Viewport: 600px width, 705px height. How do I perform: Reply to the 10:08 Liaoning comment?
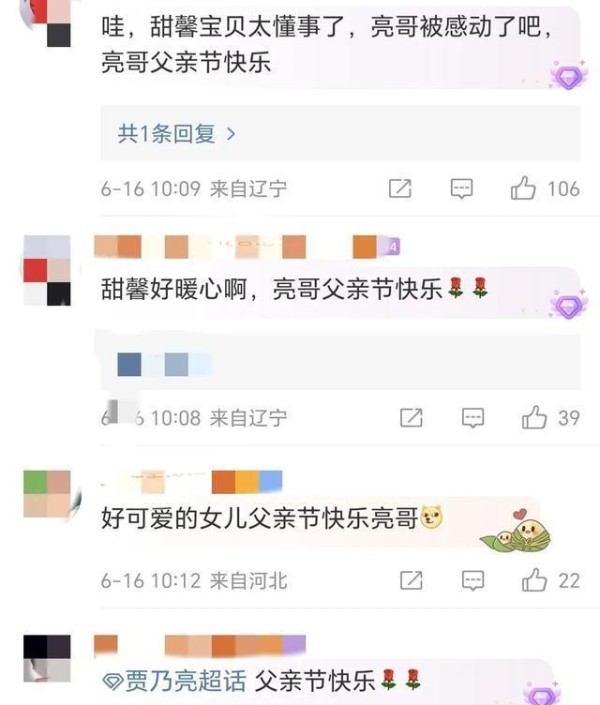click(x=473, y=418)
